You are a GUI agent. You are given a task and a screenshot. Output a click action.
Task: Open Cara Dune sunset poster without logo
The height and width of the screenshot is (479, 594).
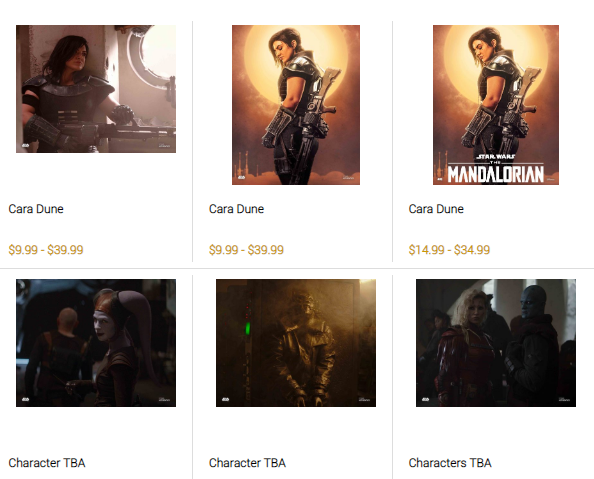point(296,105)
